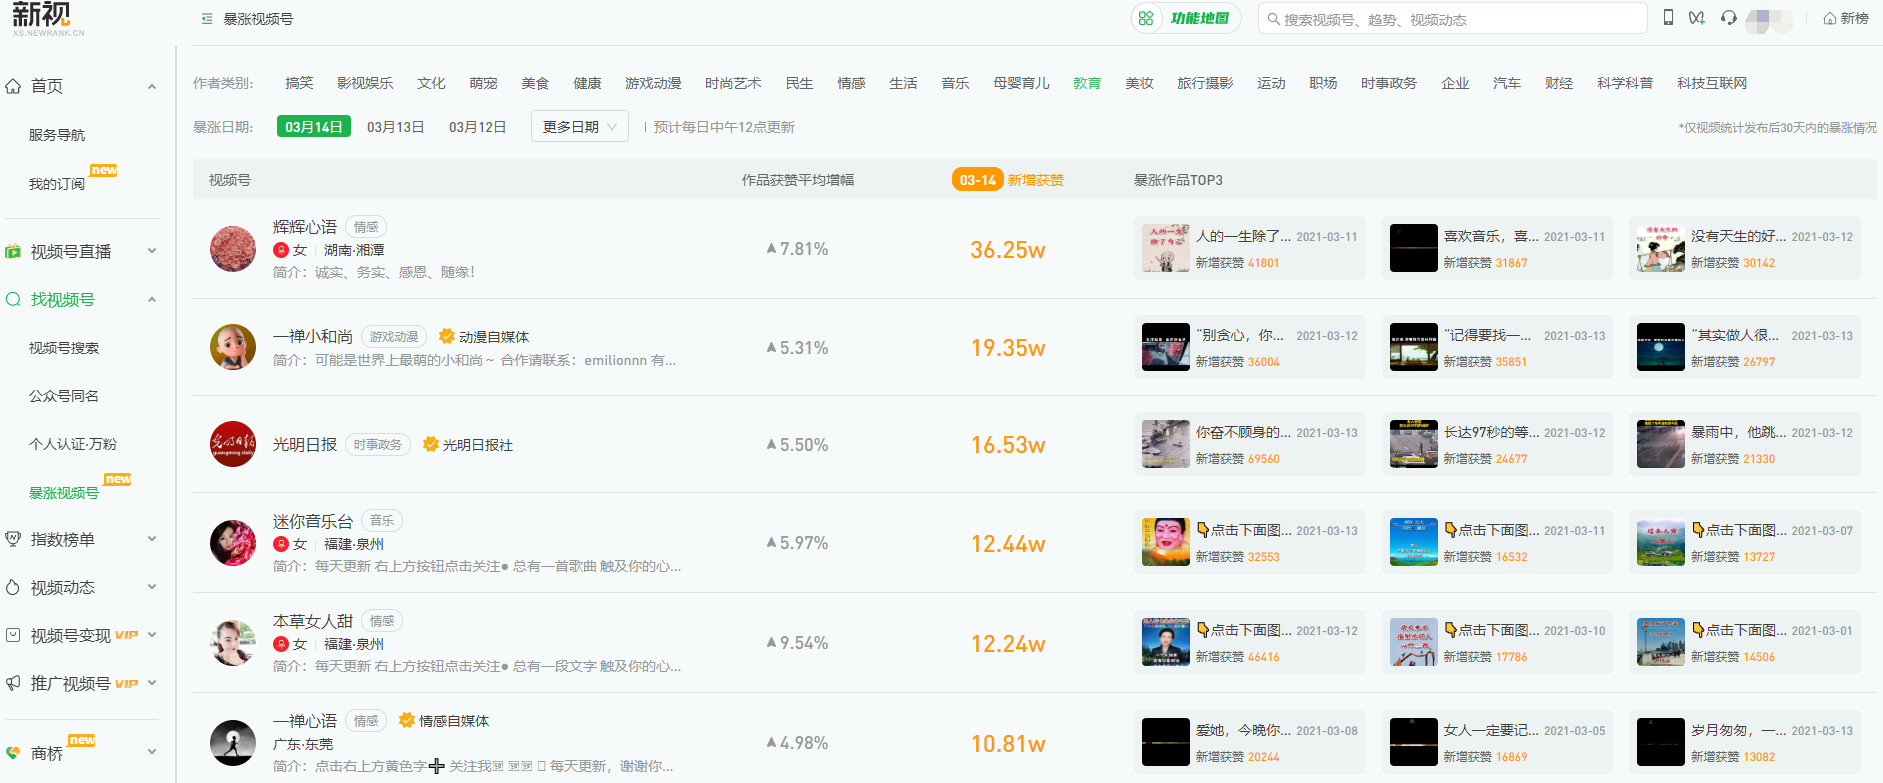Filter by 财经 category
The image size is (1883, 783).
coord(1559,83)
